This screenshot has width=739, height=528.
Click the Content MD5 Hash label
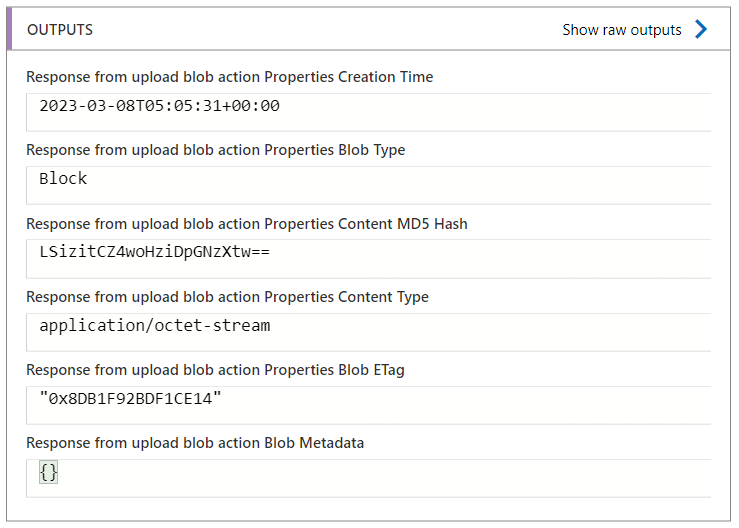246,223
